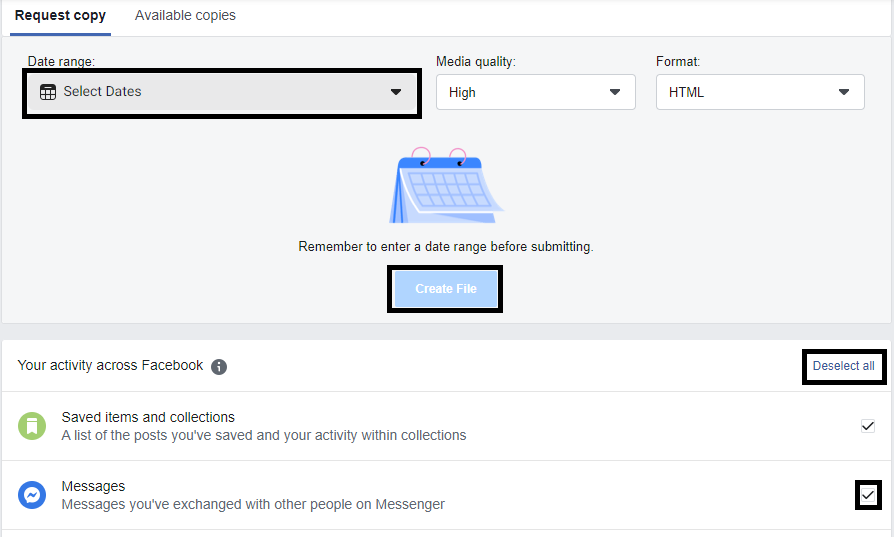Viewport: 894px width, 537px height.
Task: Open the Select Dates date range dropdown
Action: pos(220,92)
